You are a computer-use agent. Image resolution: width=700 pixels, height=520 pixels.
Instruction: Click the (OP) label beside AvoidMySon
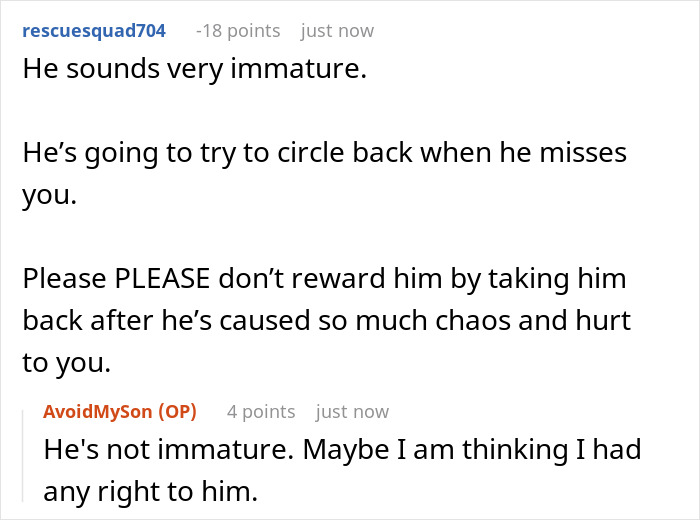pyautogui.click(x=179, y=412)
